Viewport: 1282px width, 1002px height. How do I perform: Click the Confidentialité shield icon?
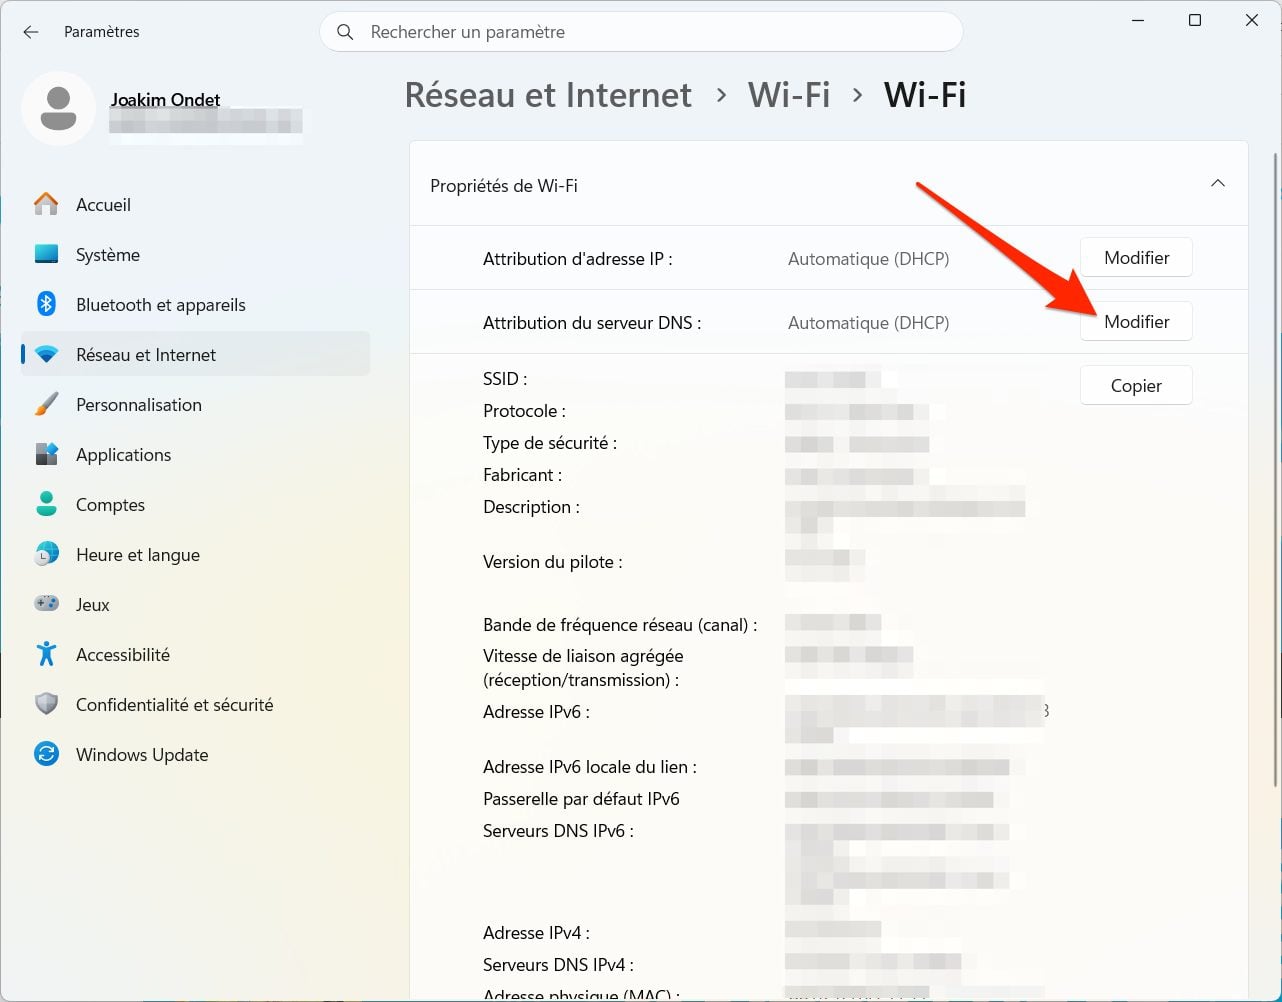coord(46,704)
